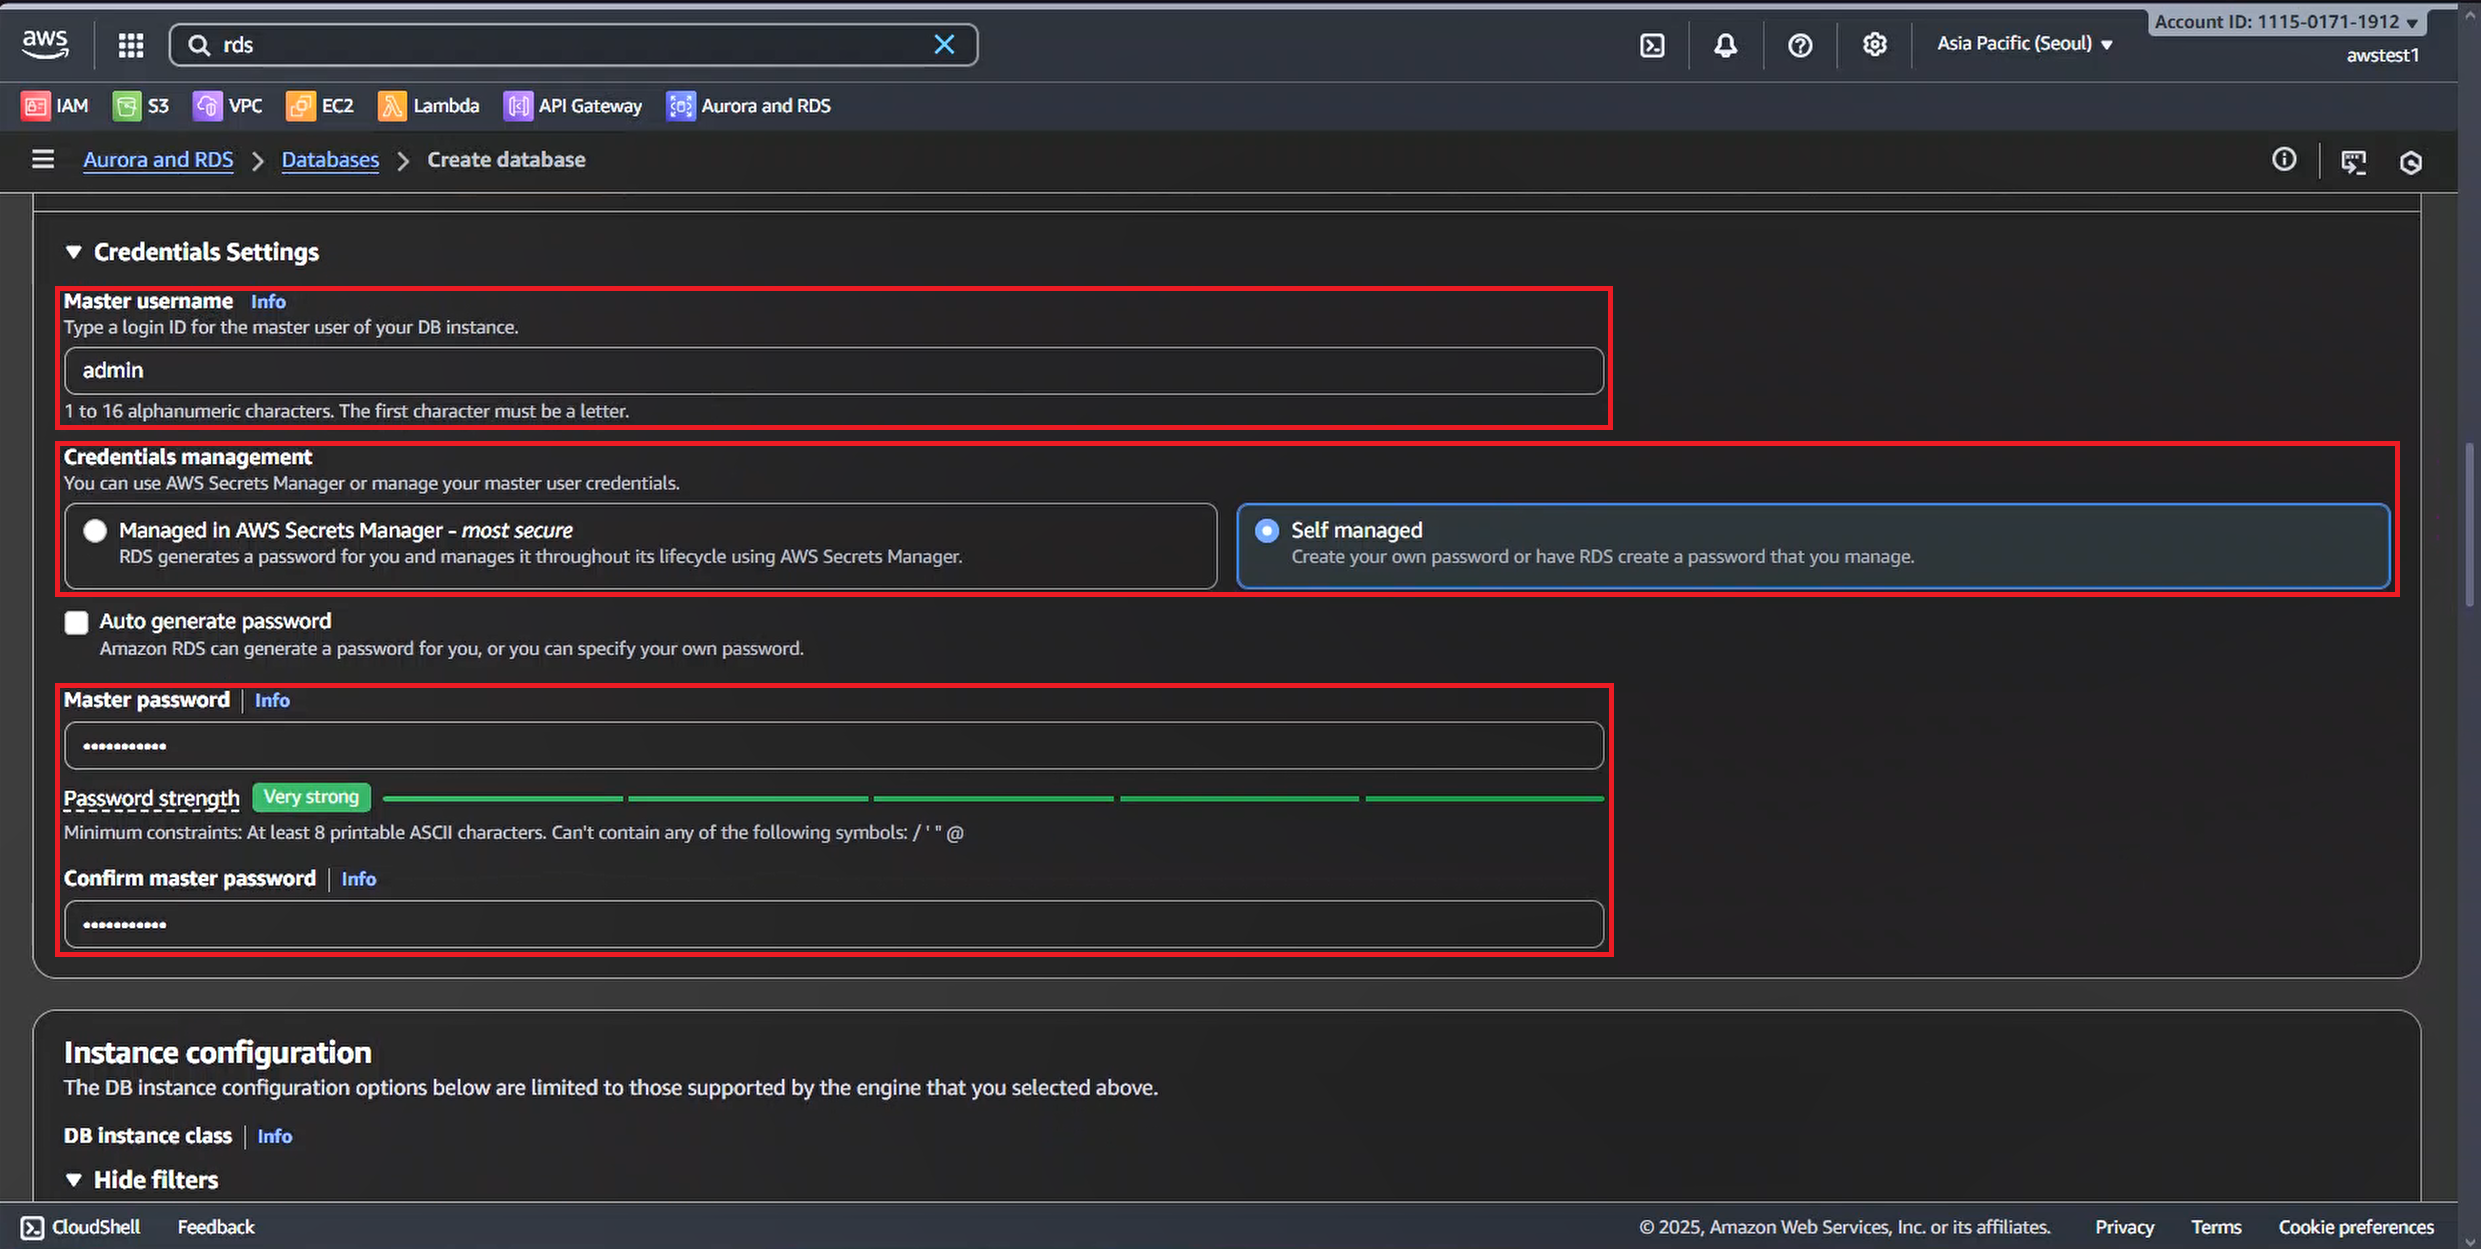This screenshot has width=2481, height=1249.
Task: Open the info panel circle icon
Action: (x=2283, y=160)
